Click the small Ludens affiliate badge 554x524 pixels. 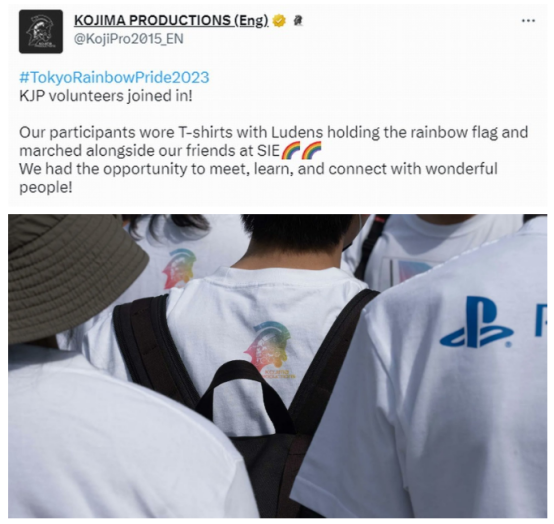pos(297,21)
